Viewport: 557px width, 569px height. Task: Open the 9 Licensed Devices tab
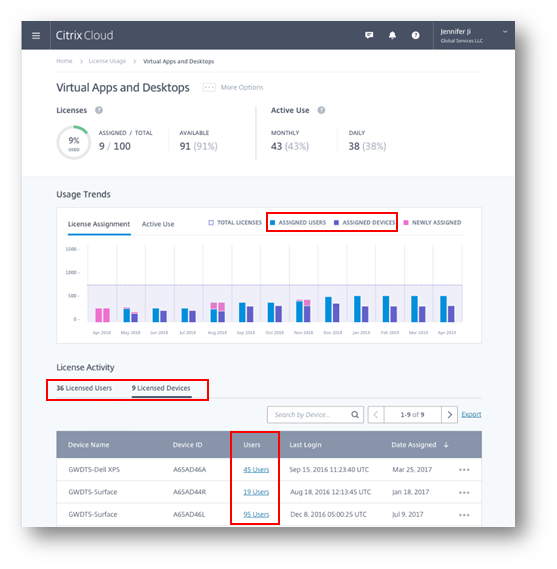[x=161, y=388]
